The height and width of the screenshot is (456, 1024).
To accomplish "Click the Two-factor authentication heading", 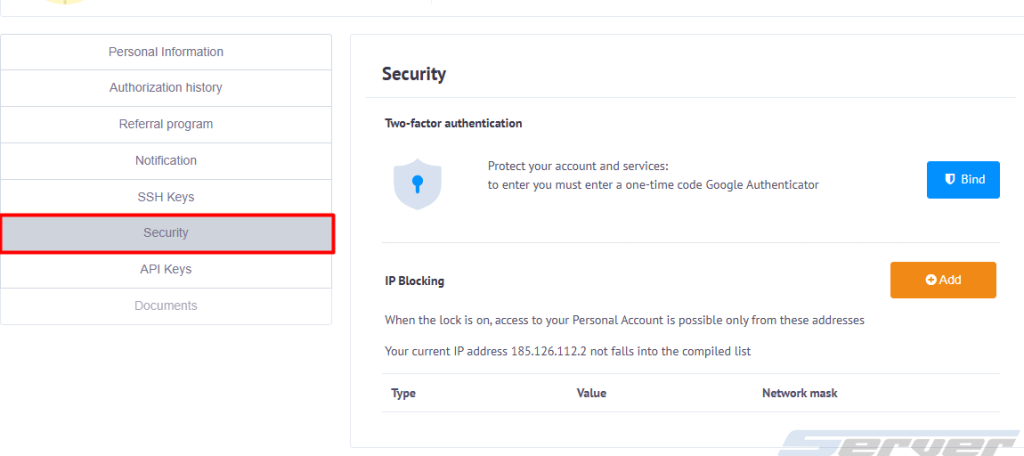I will [x=454, y=124].
